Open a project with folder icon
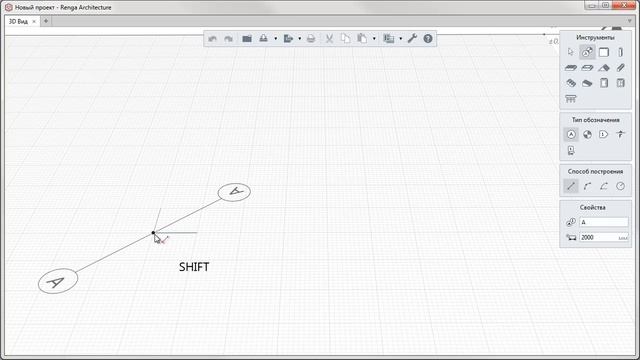640x360 pixels. point(247,39)
